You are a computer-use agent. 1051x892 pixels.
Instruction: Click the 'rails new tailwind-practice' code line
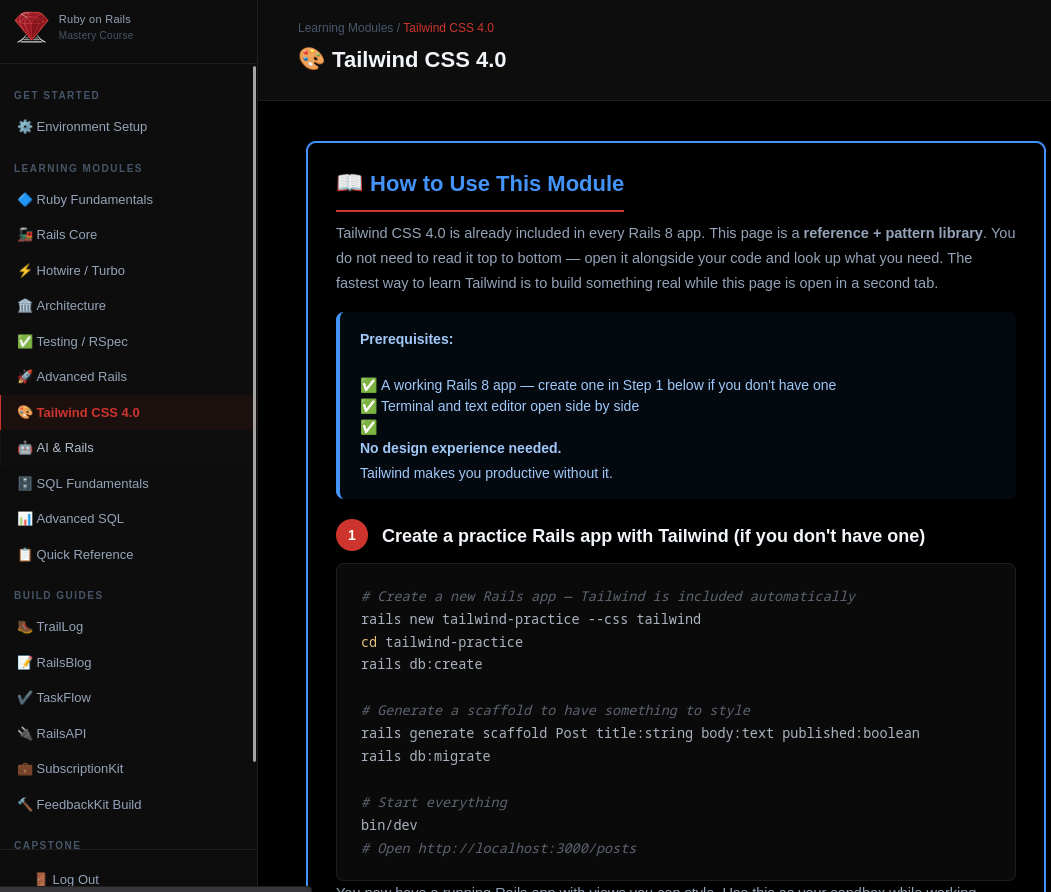tap(531, 619)
